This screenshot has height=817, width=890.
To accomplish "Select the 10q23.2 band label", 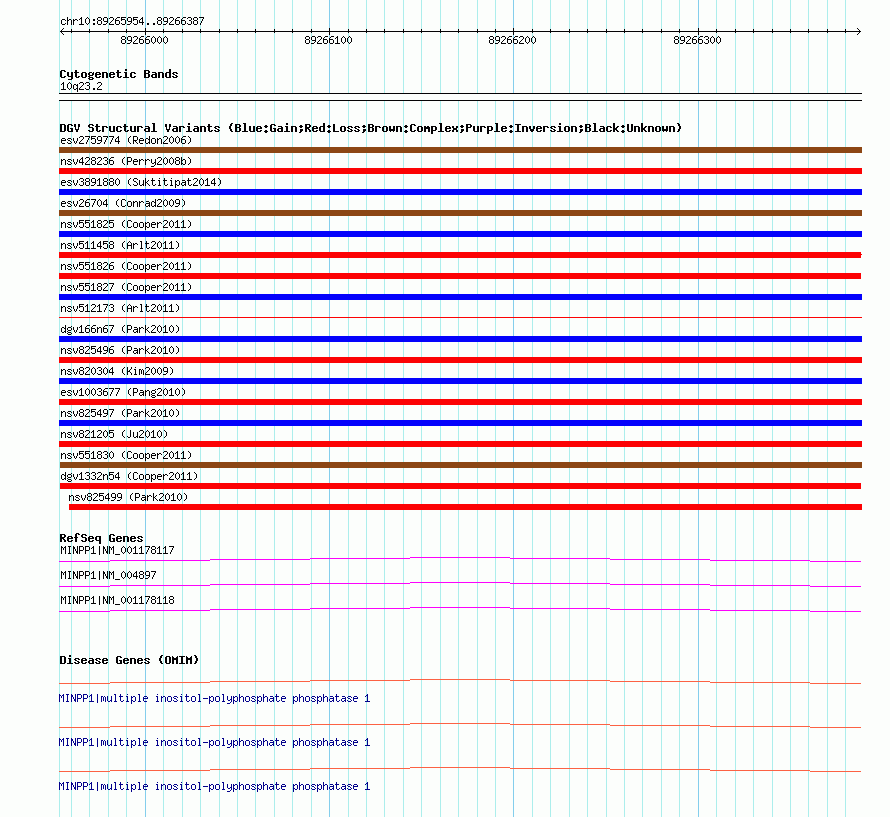I will click(81, 86).
